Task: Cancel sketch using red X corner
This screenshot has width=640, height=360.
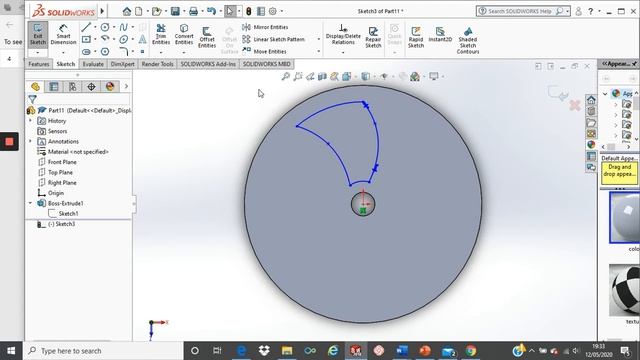Action: coord(575,105)
